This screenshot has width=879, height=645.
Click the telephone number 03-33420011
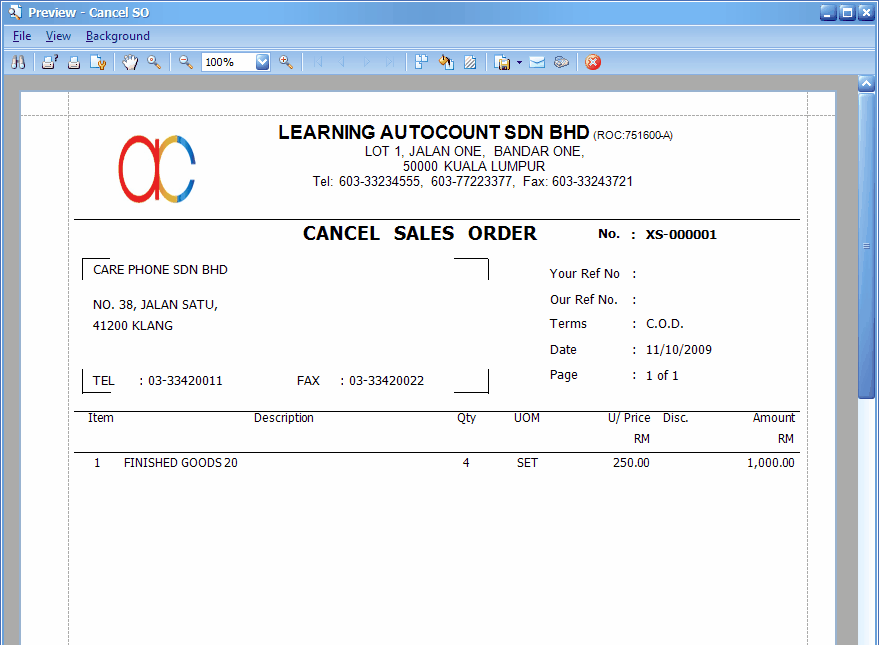tap(185, 380)
